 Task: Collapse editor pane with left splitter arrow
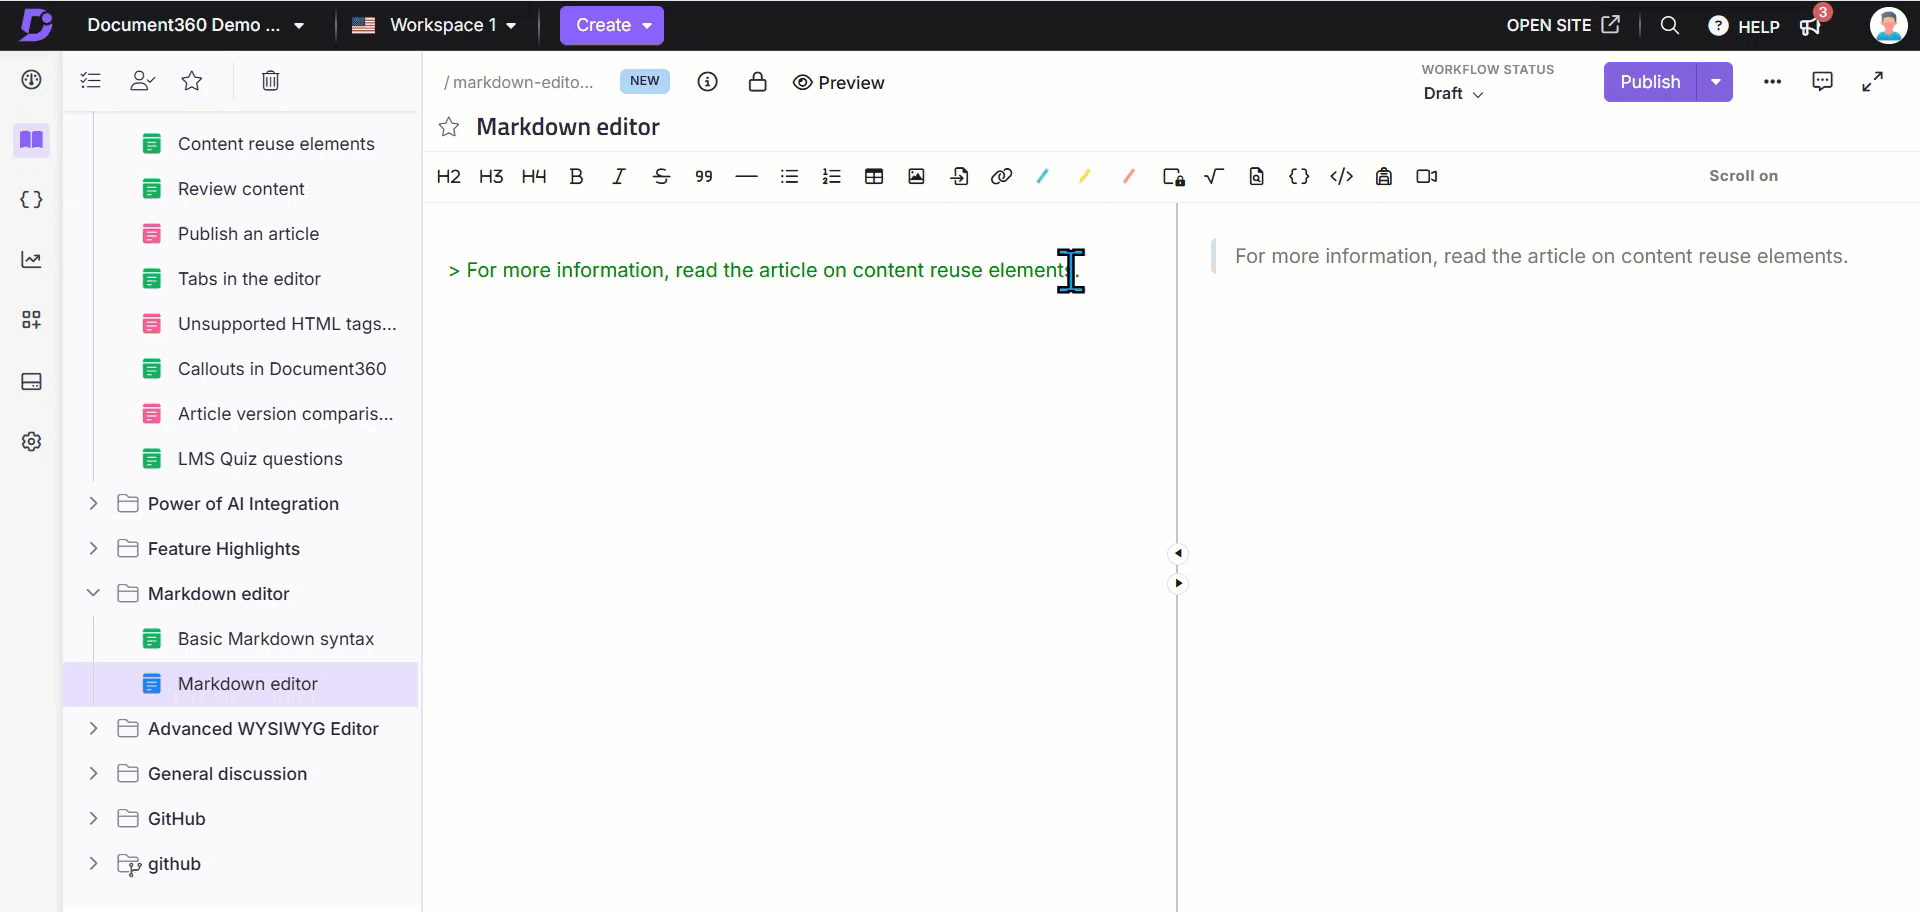coord(1178,553)
